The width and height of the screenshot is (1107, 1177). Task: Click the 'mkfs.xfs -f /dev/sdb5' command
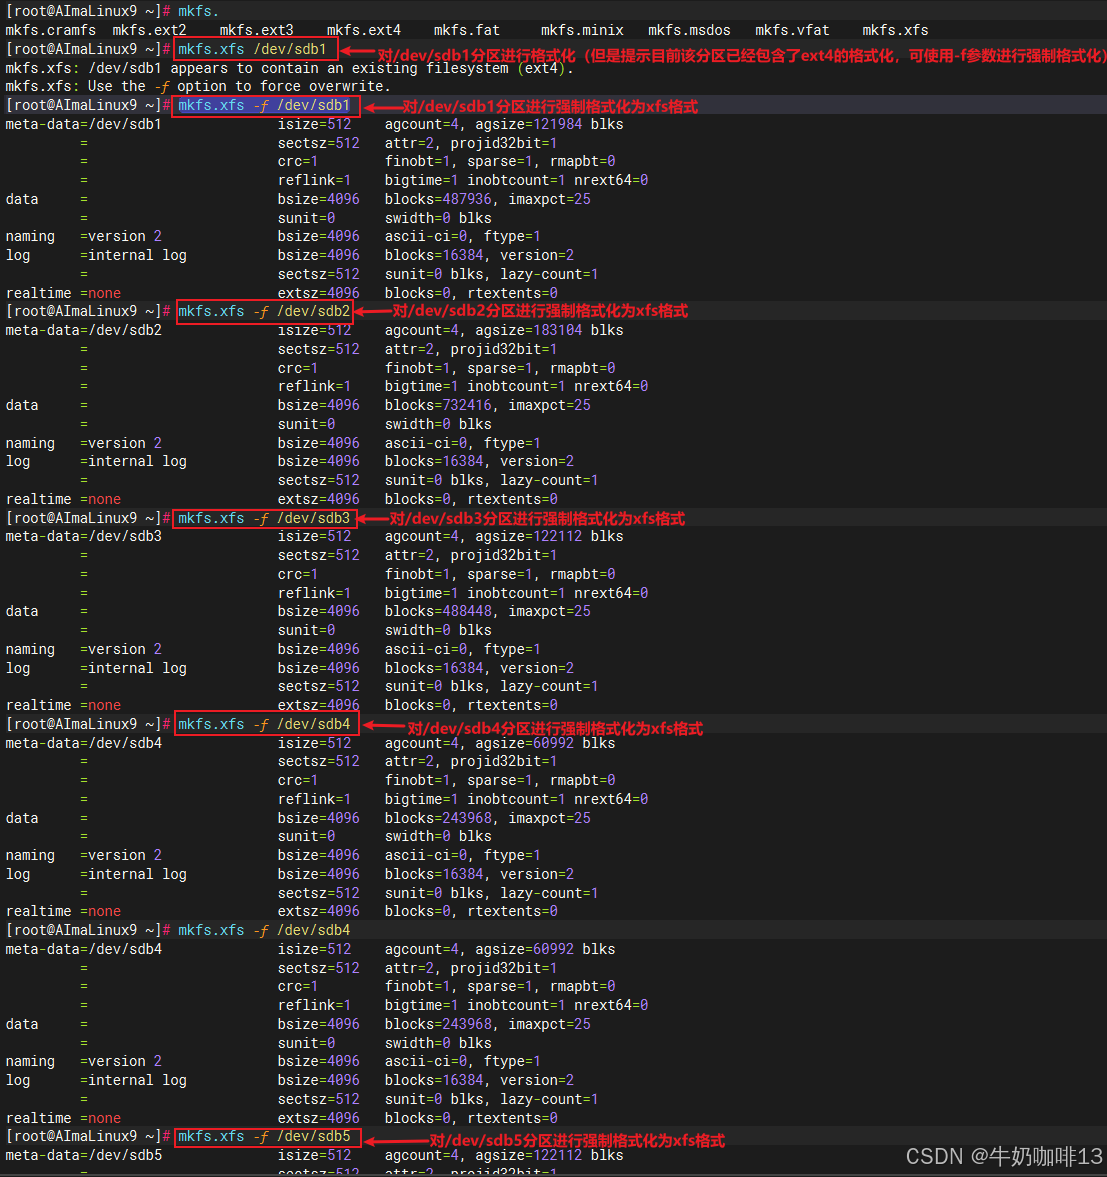point(264,1136)
